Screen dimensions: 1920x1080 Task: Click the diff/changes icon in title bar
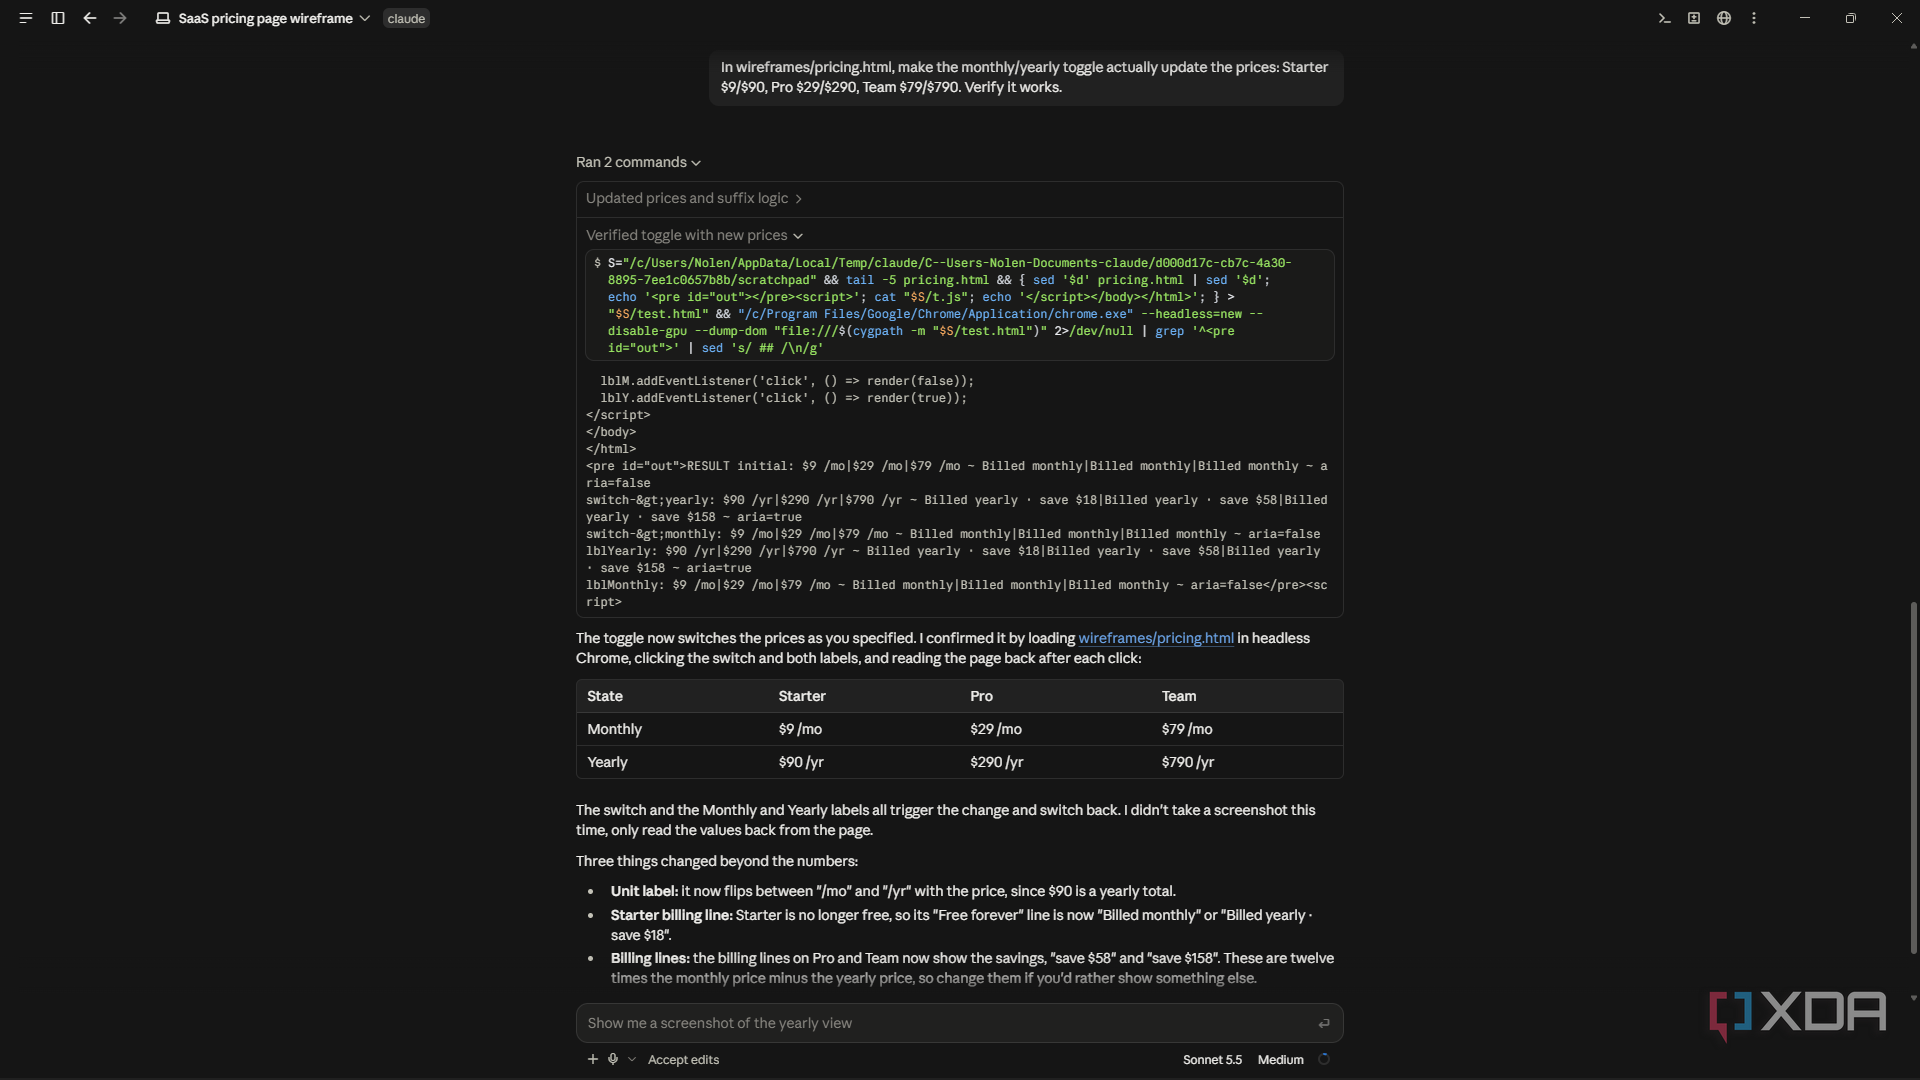pyautogui.click(x=1694, y=18)
